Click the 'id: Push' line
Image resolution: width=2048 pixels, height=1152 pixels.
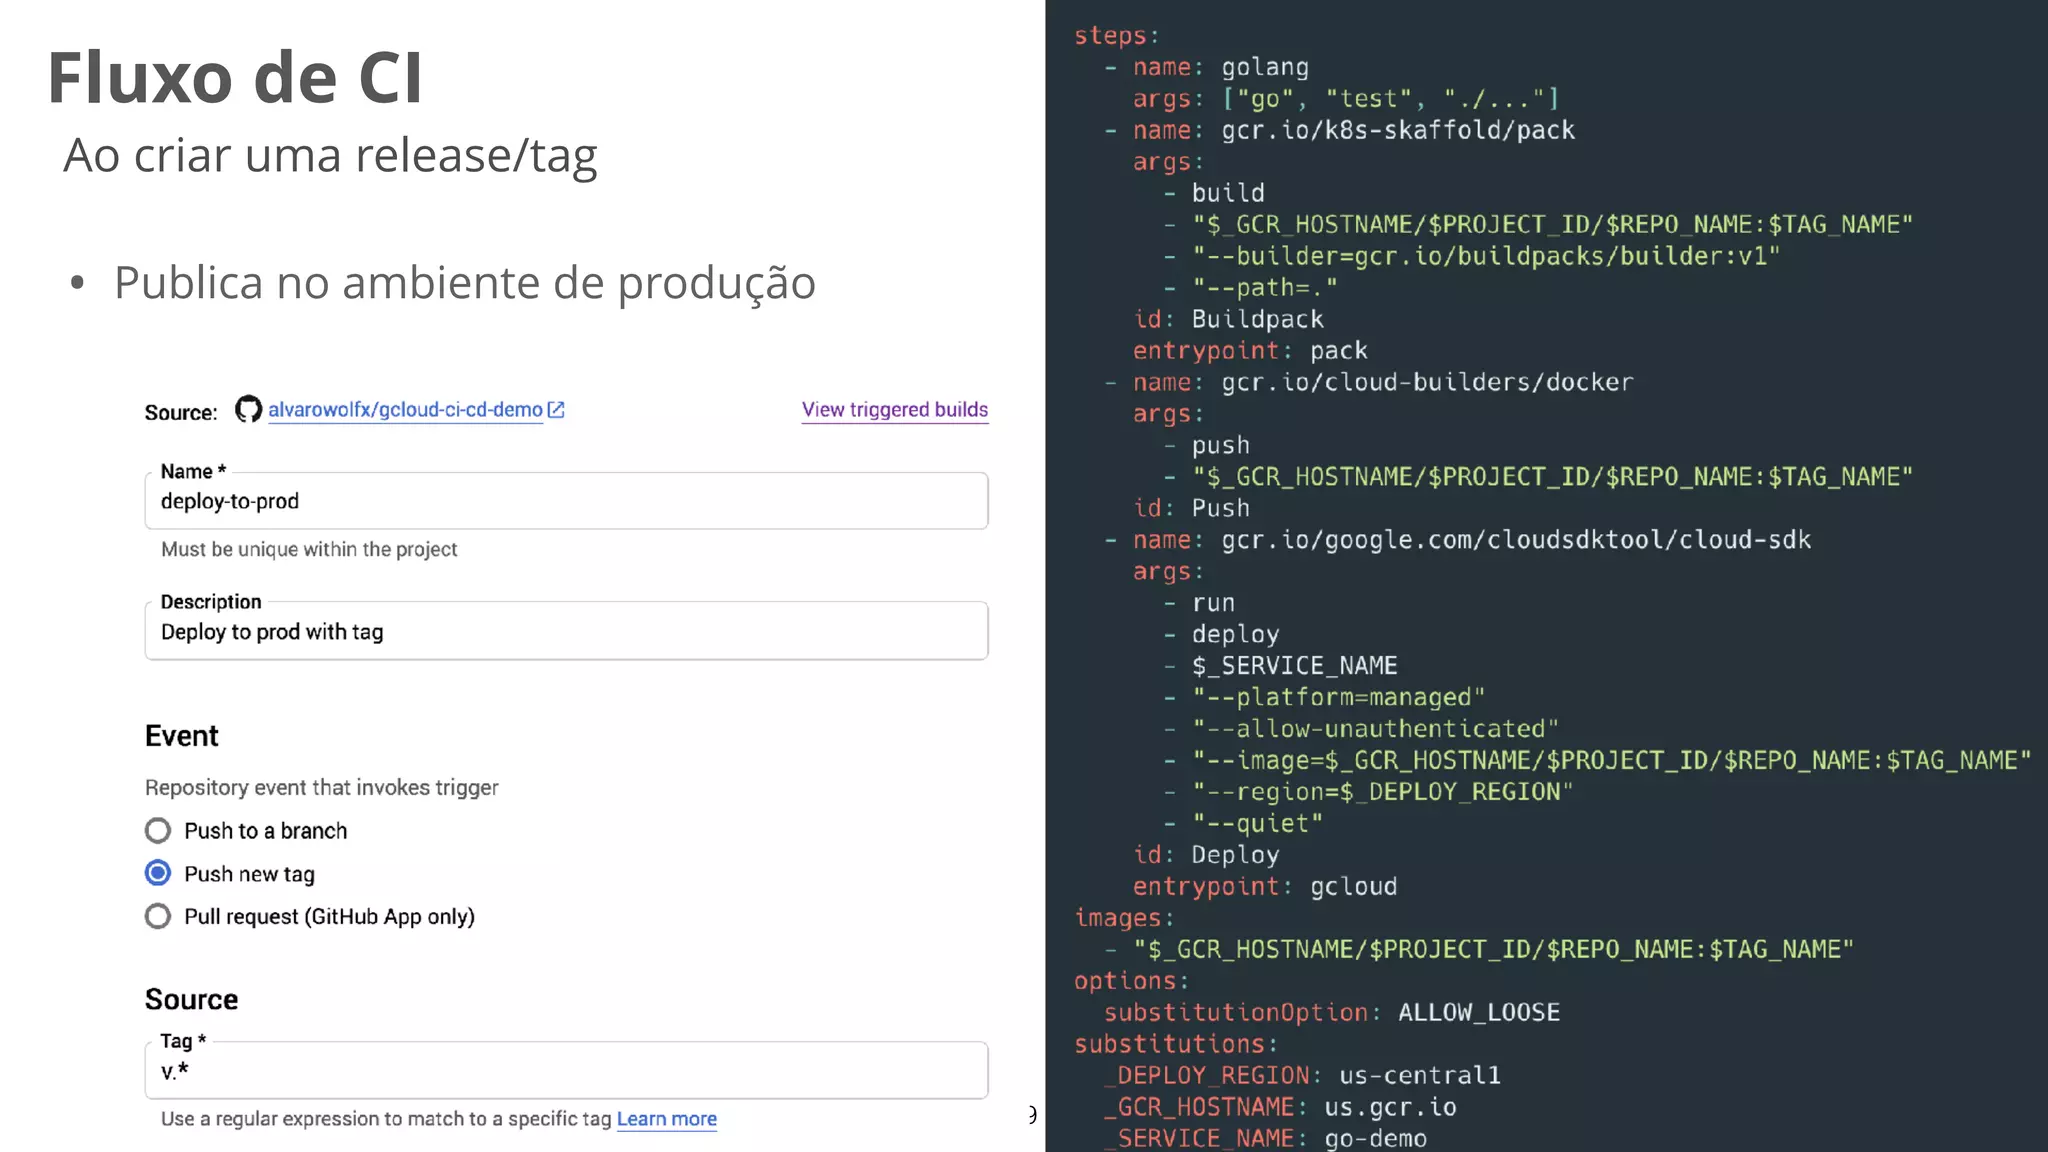tap(1191, 508)
